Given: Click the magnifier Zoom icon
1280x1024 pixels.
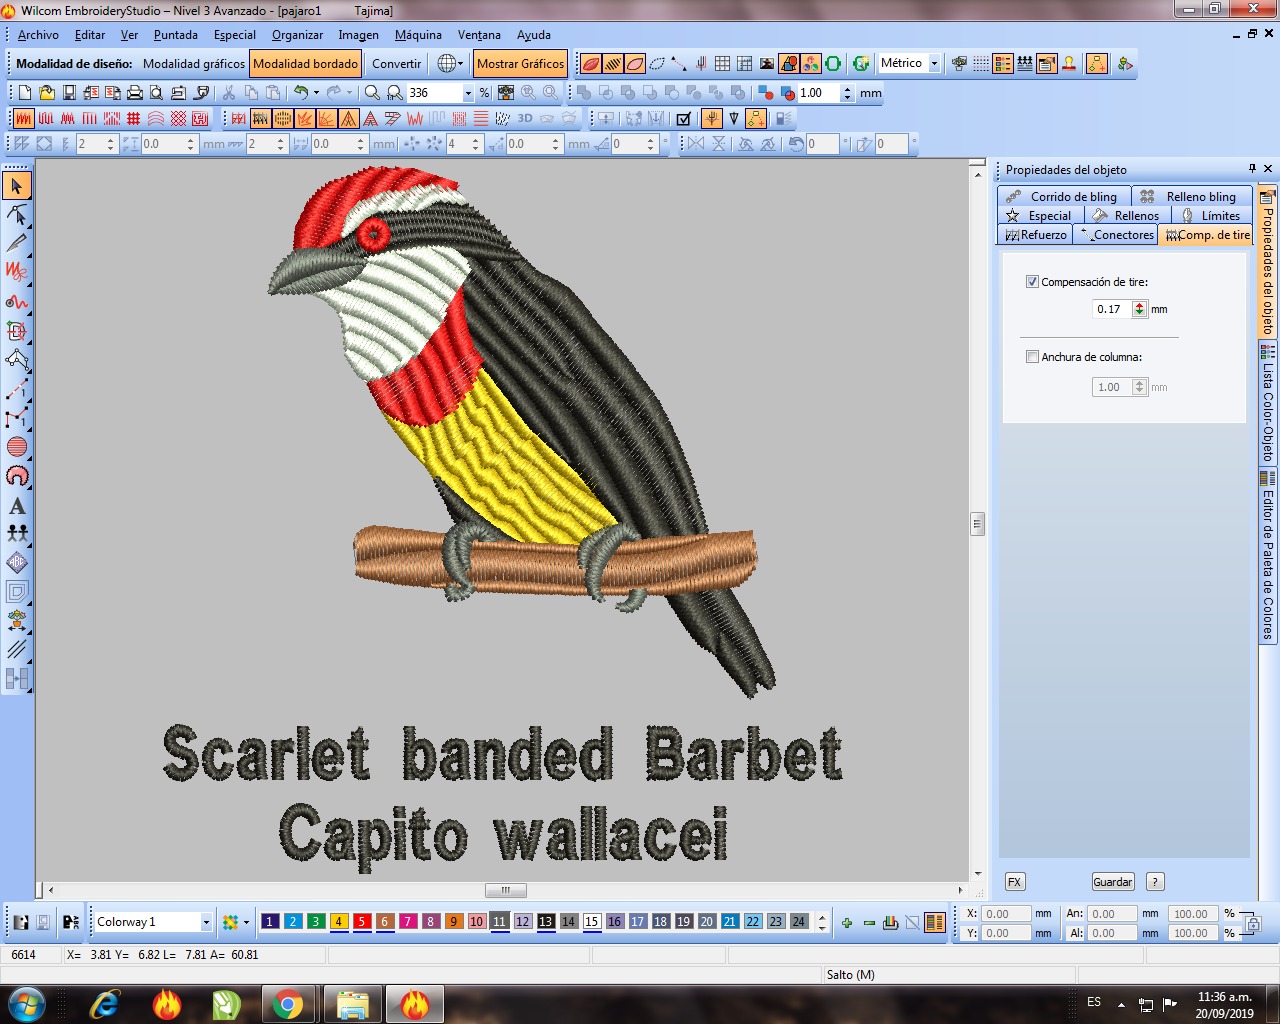Looking at the screenshot, I should point(372,93).
